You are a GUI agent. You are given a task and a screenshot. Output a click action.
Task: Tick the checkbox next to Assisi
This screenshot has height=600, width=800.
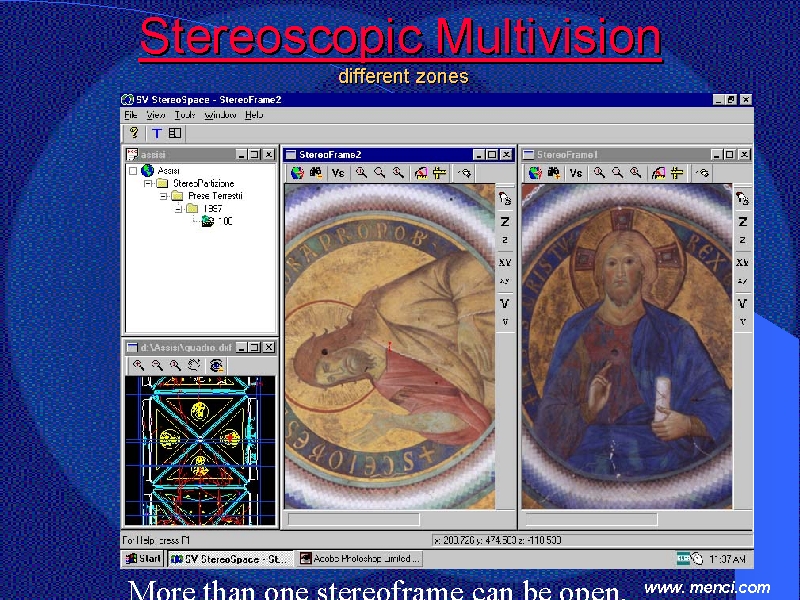pos(133,170)
